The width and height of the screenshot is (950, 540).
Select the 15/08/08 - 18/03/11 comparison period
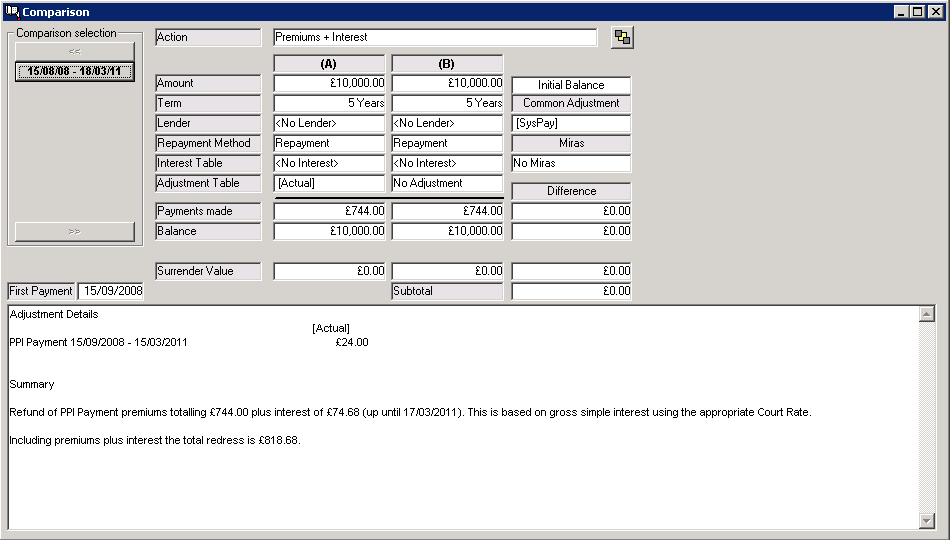(75, 71)
